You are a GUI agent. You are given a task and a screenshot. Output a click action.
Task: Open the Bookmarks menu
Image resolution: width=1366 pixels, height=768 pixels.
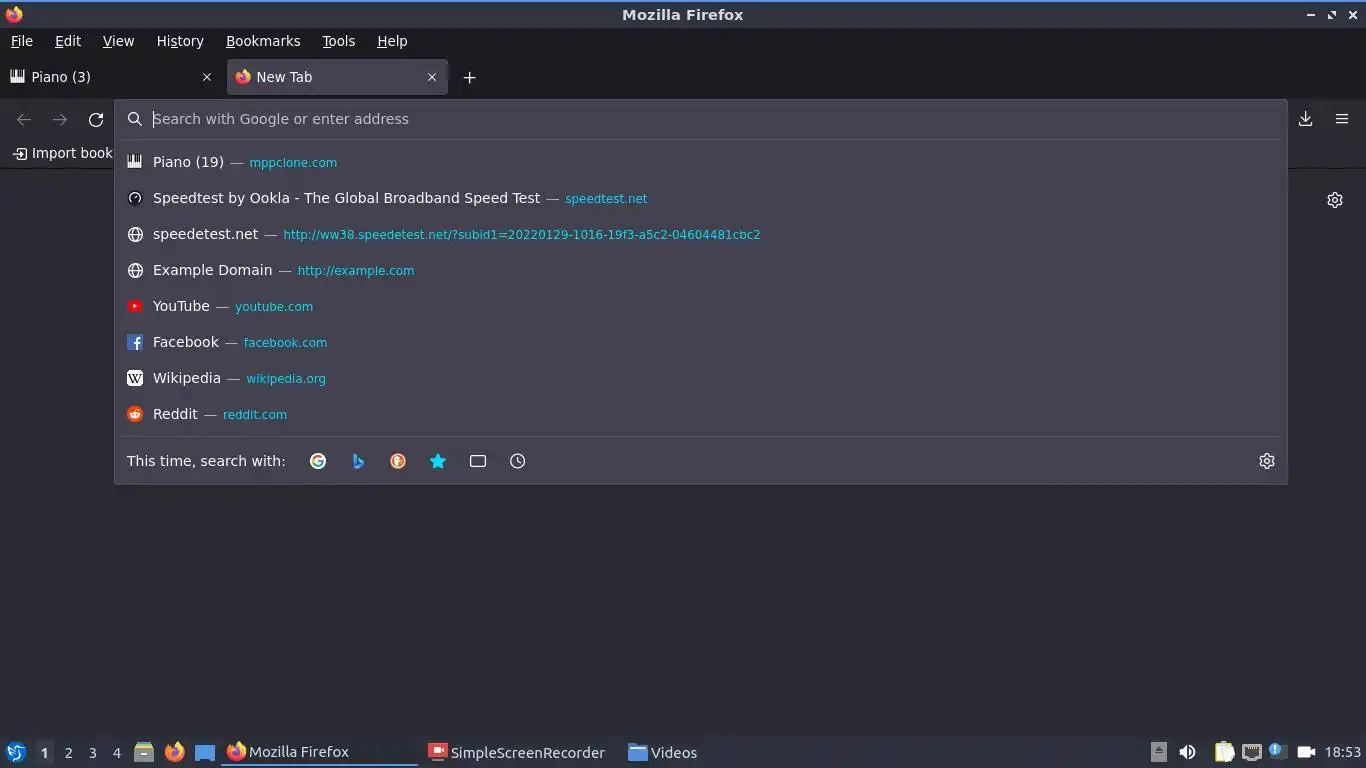coord(263,41)
